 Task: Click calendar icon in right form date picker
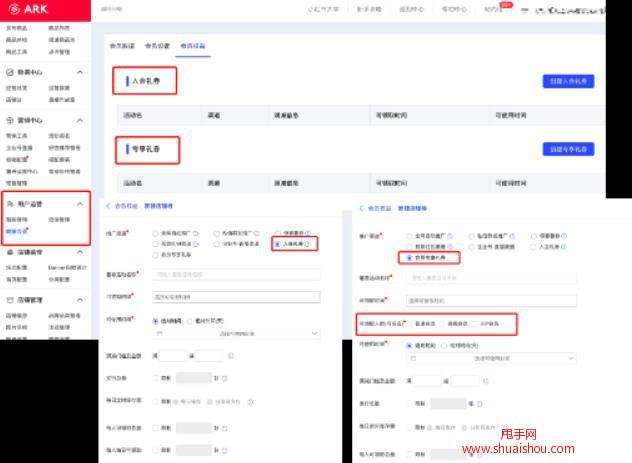pyautogui.click(x=413, y=358)
